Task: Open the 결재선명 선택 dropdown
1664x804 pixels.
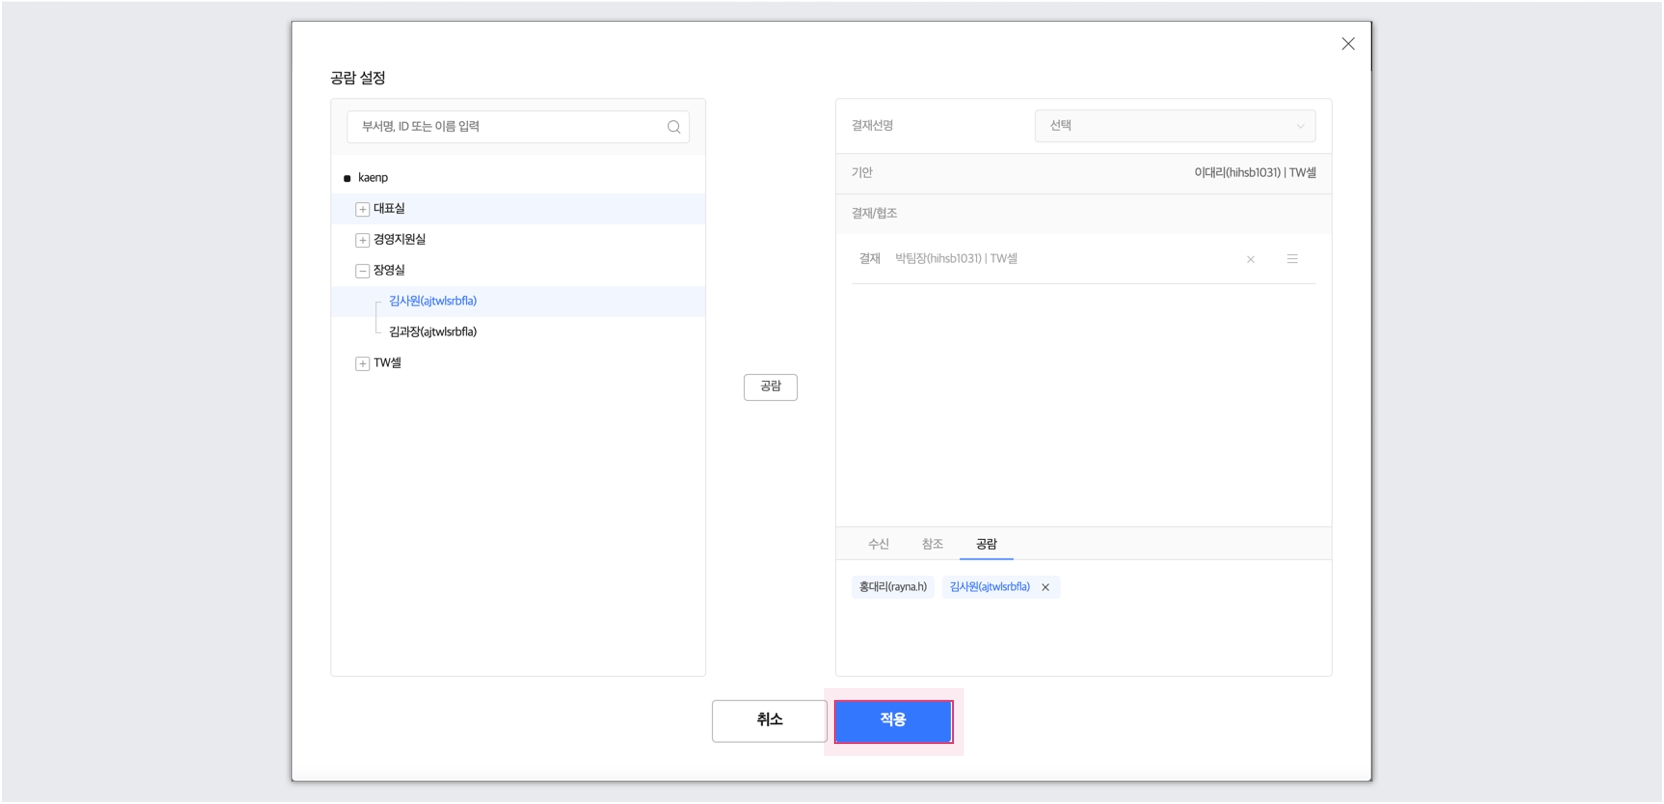Action: pos(1174,126)
